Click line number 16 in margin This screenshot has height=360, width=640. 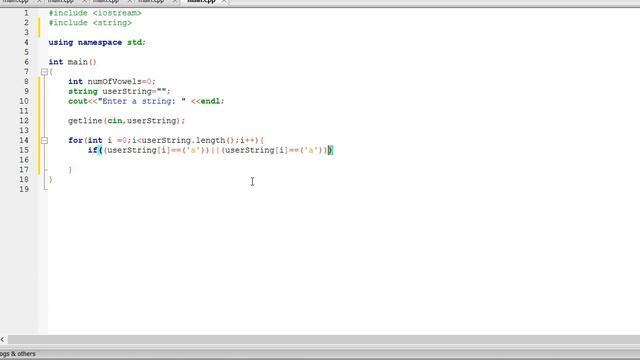point(24,160)
